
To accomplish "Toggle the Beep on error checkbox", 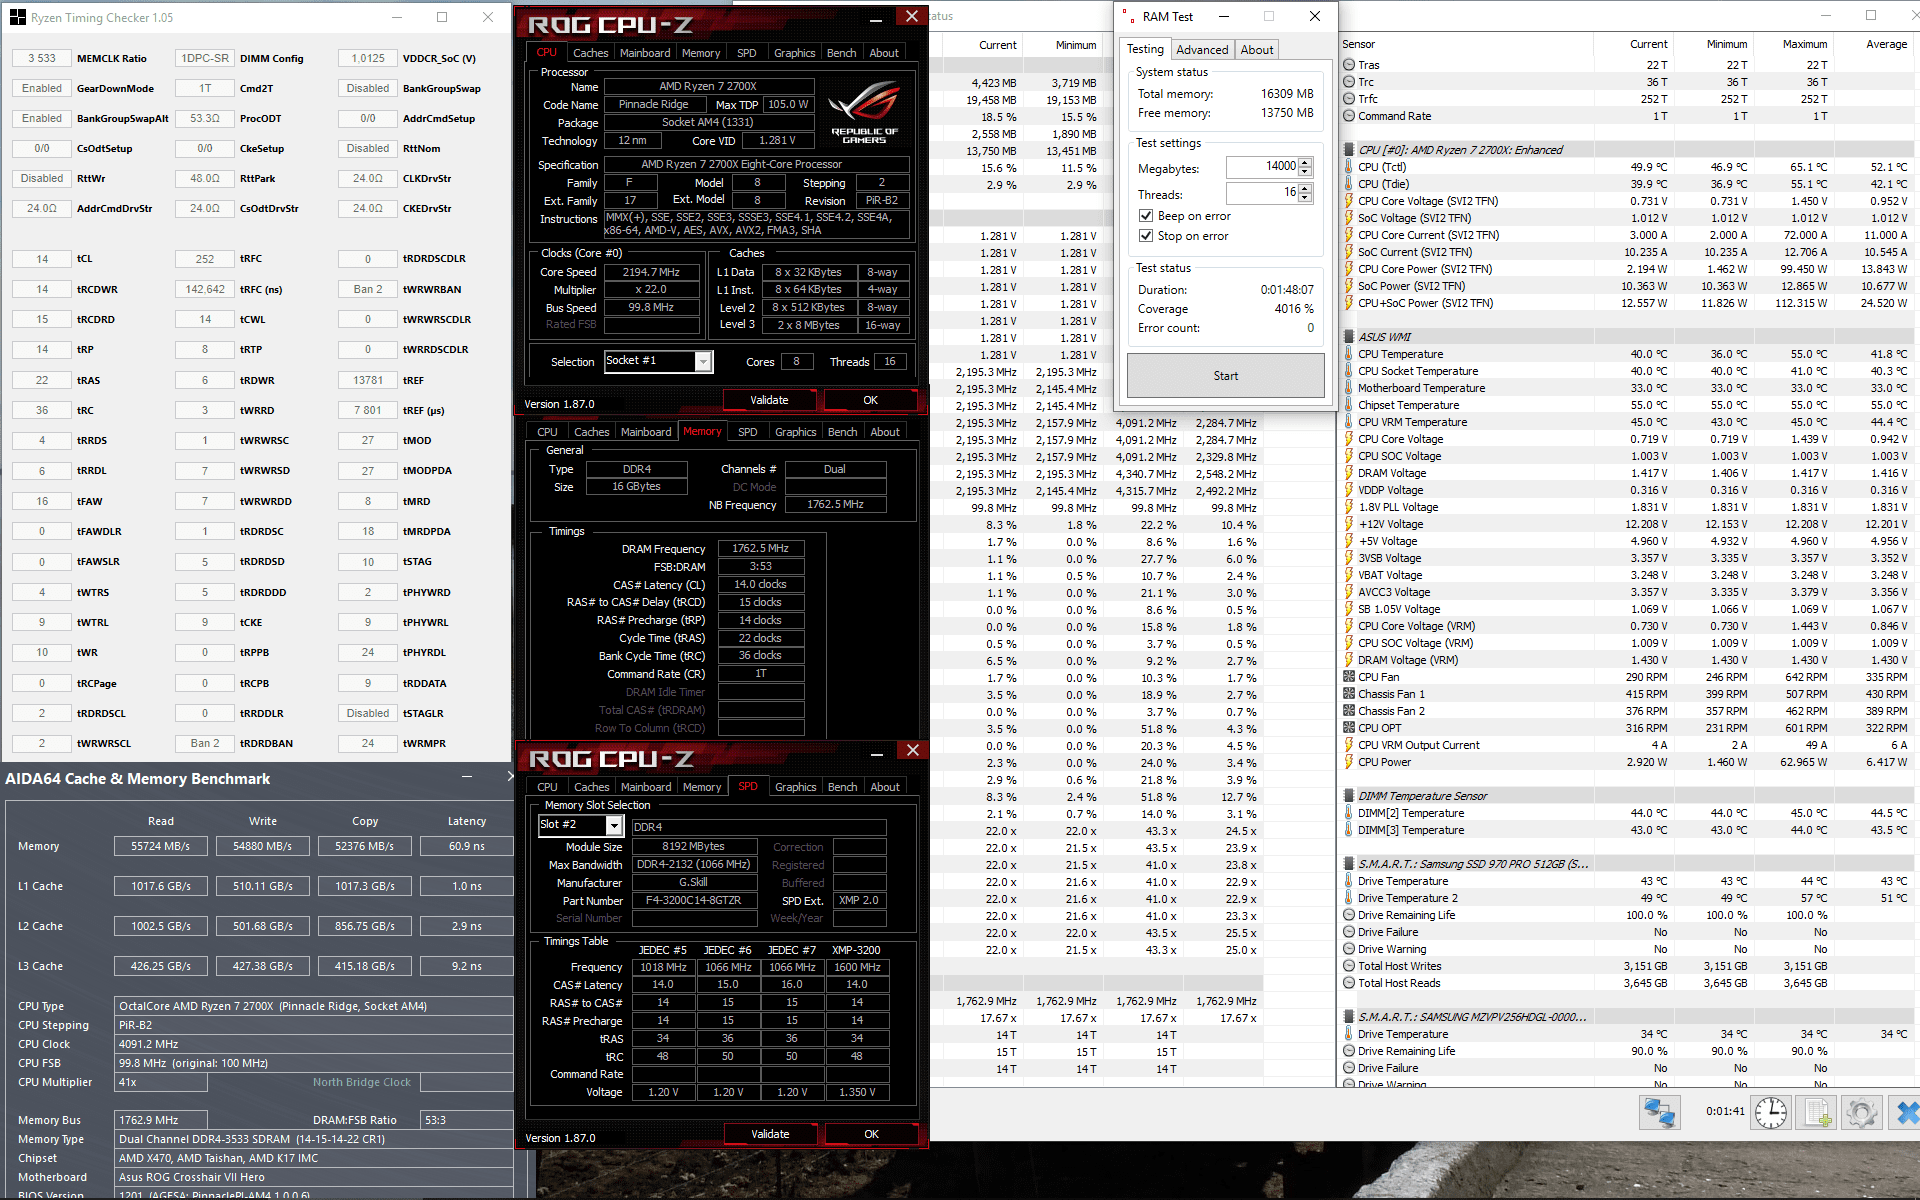I will tap(1146, 216).
